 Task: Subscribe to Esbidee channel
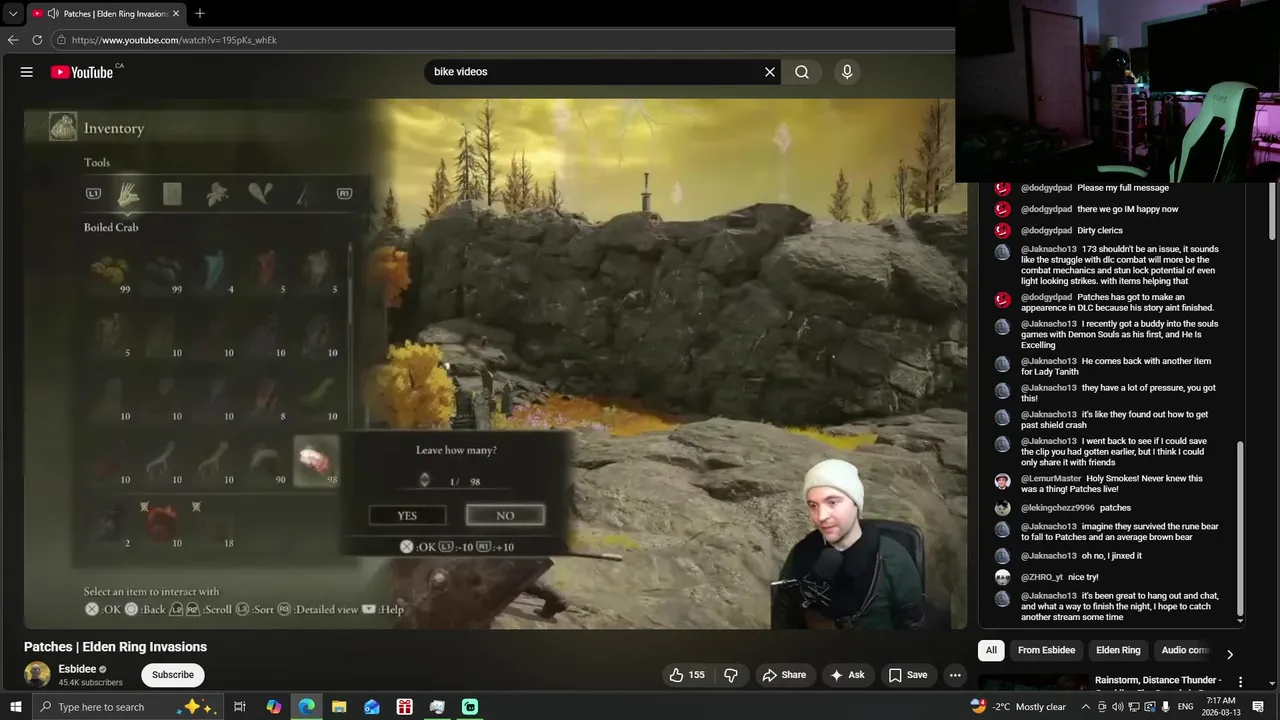173,675
